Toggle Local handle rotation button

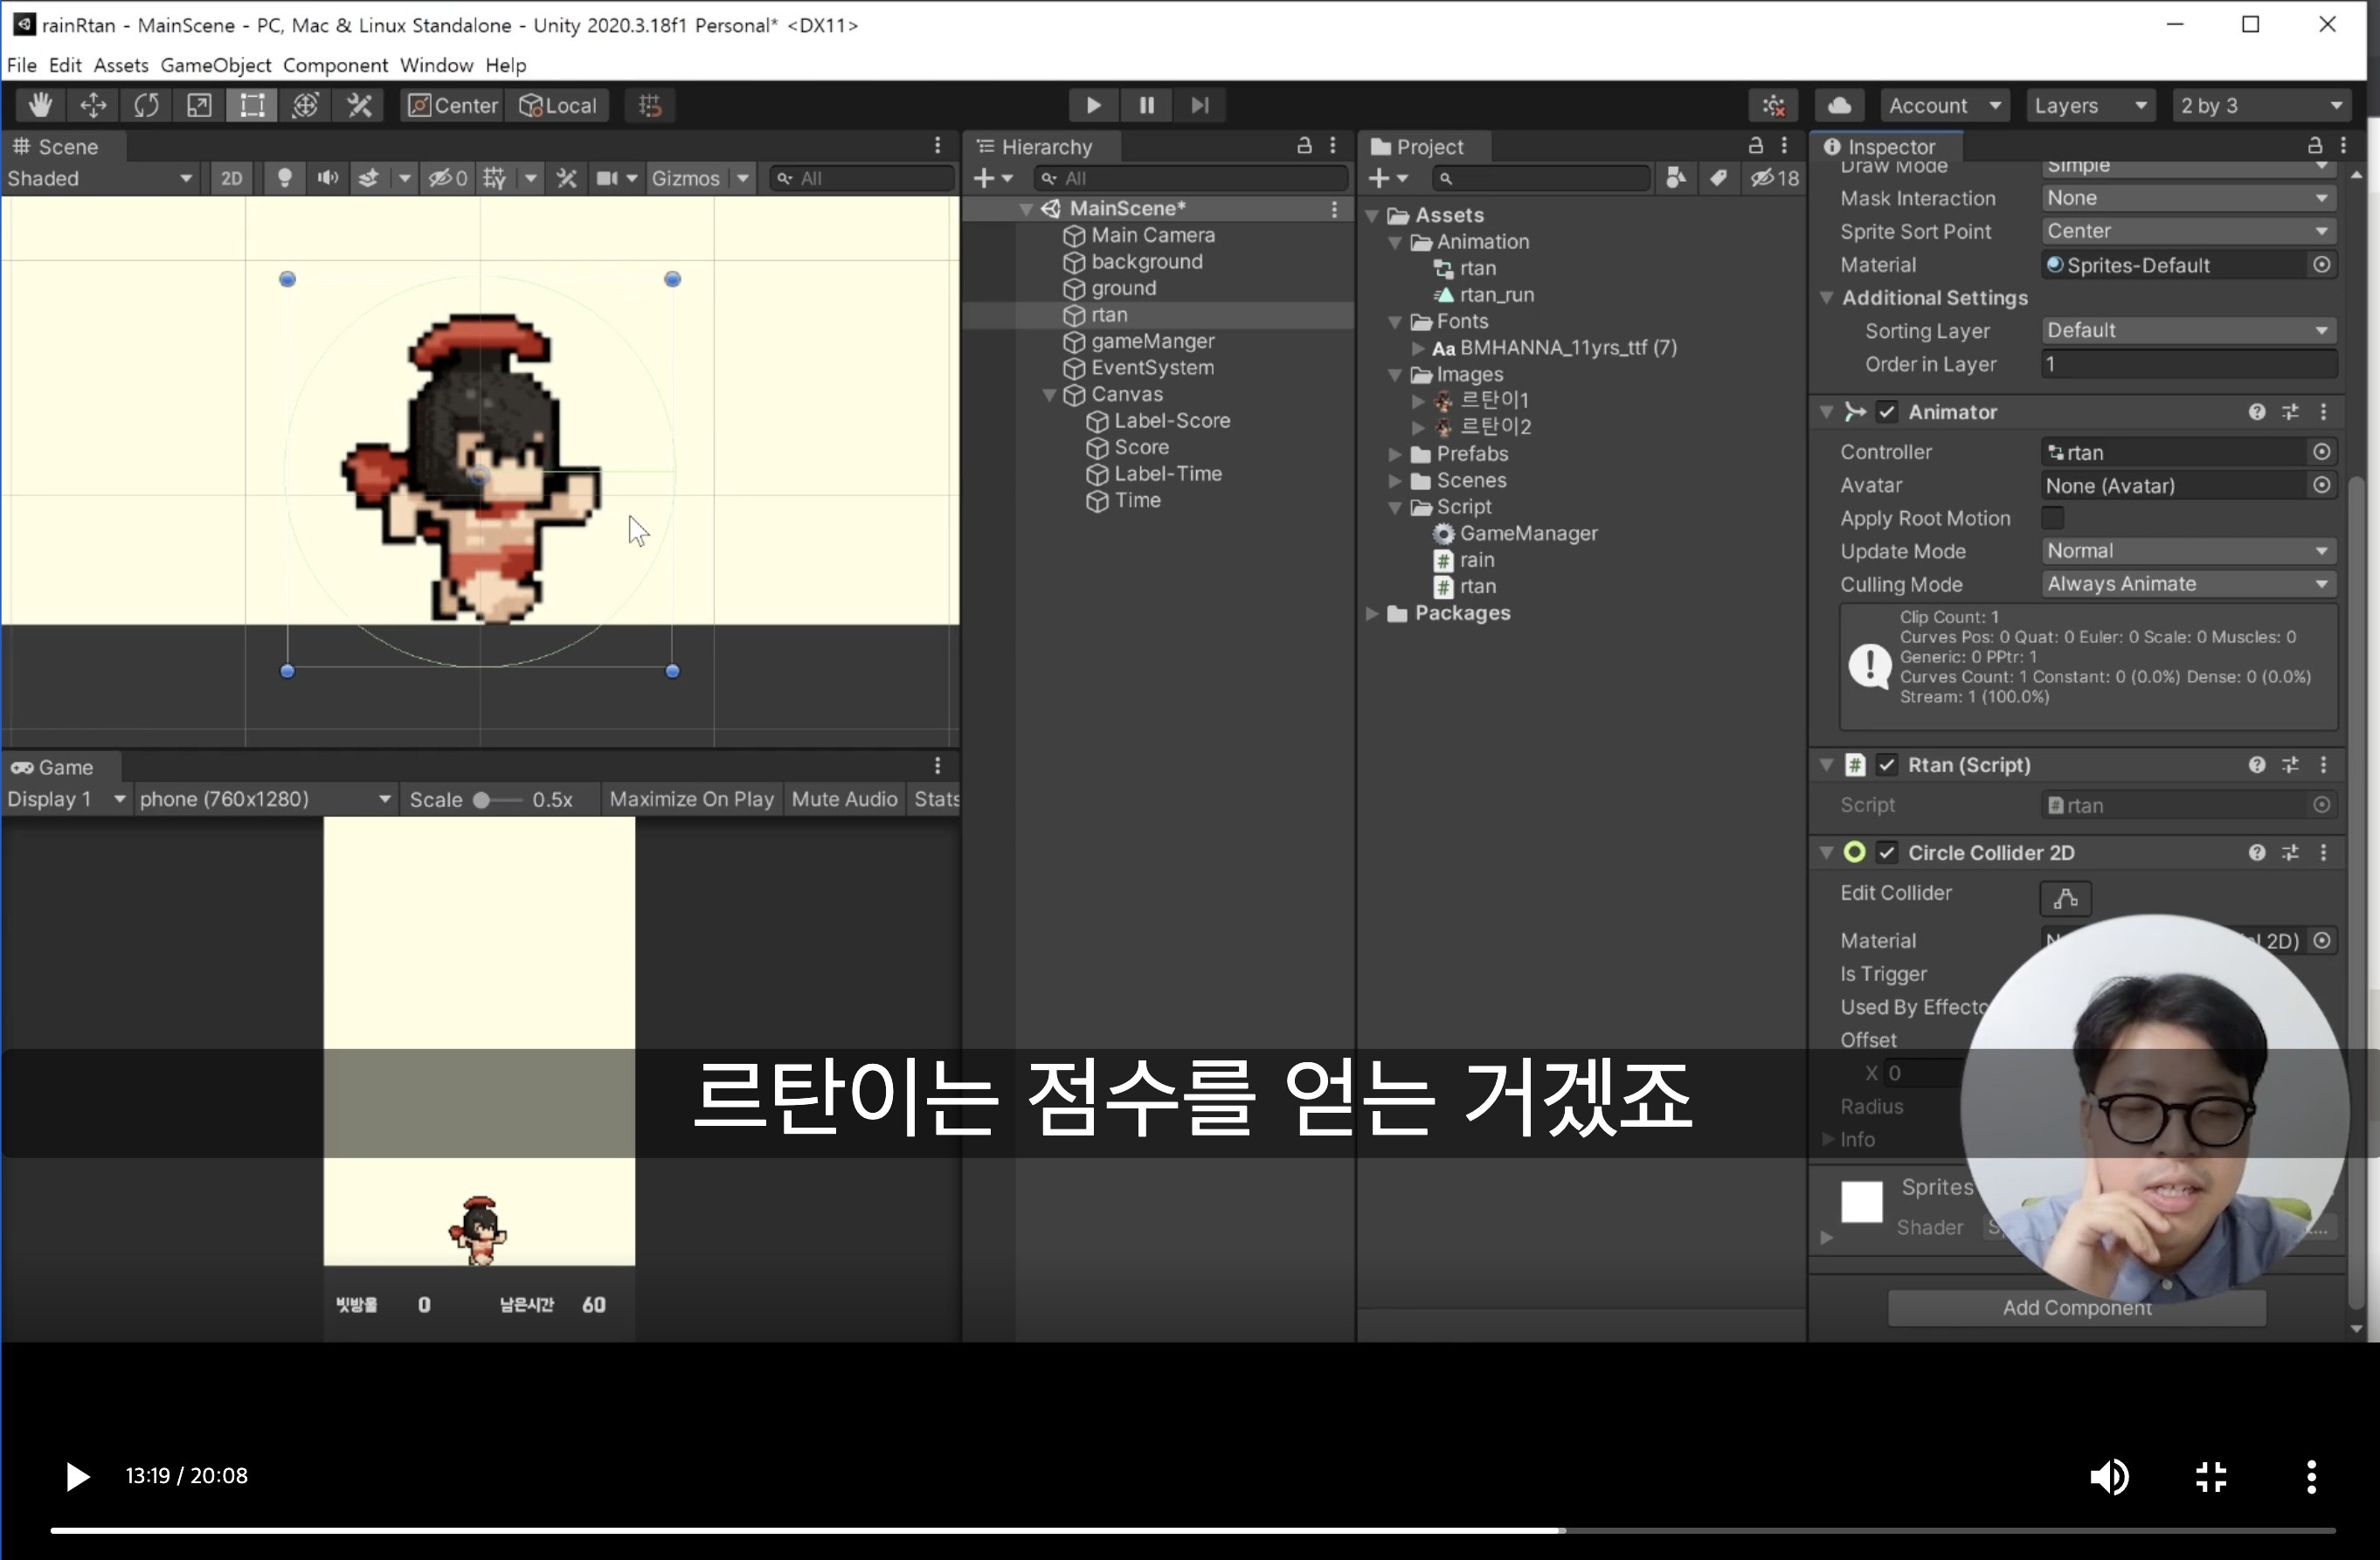(558, 105)
